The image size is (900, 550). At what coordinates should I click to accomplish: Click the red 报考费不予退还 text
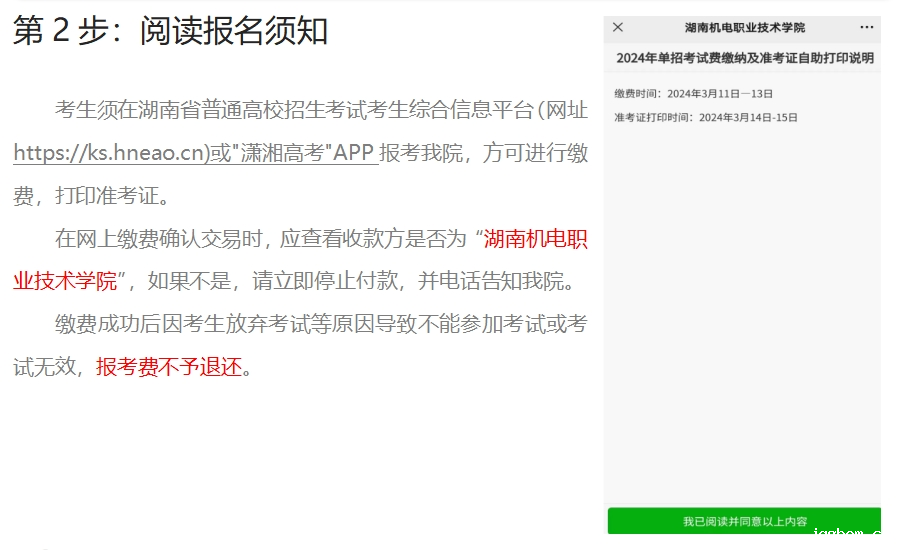[x=169, y=367]
